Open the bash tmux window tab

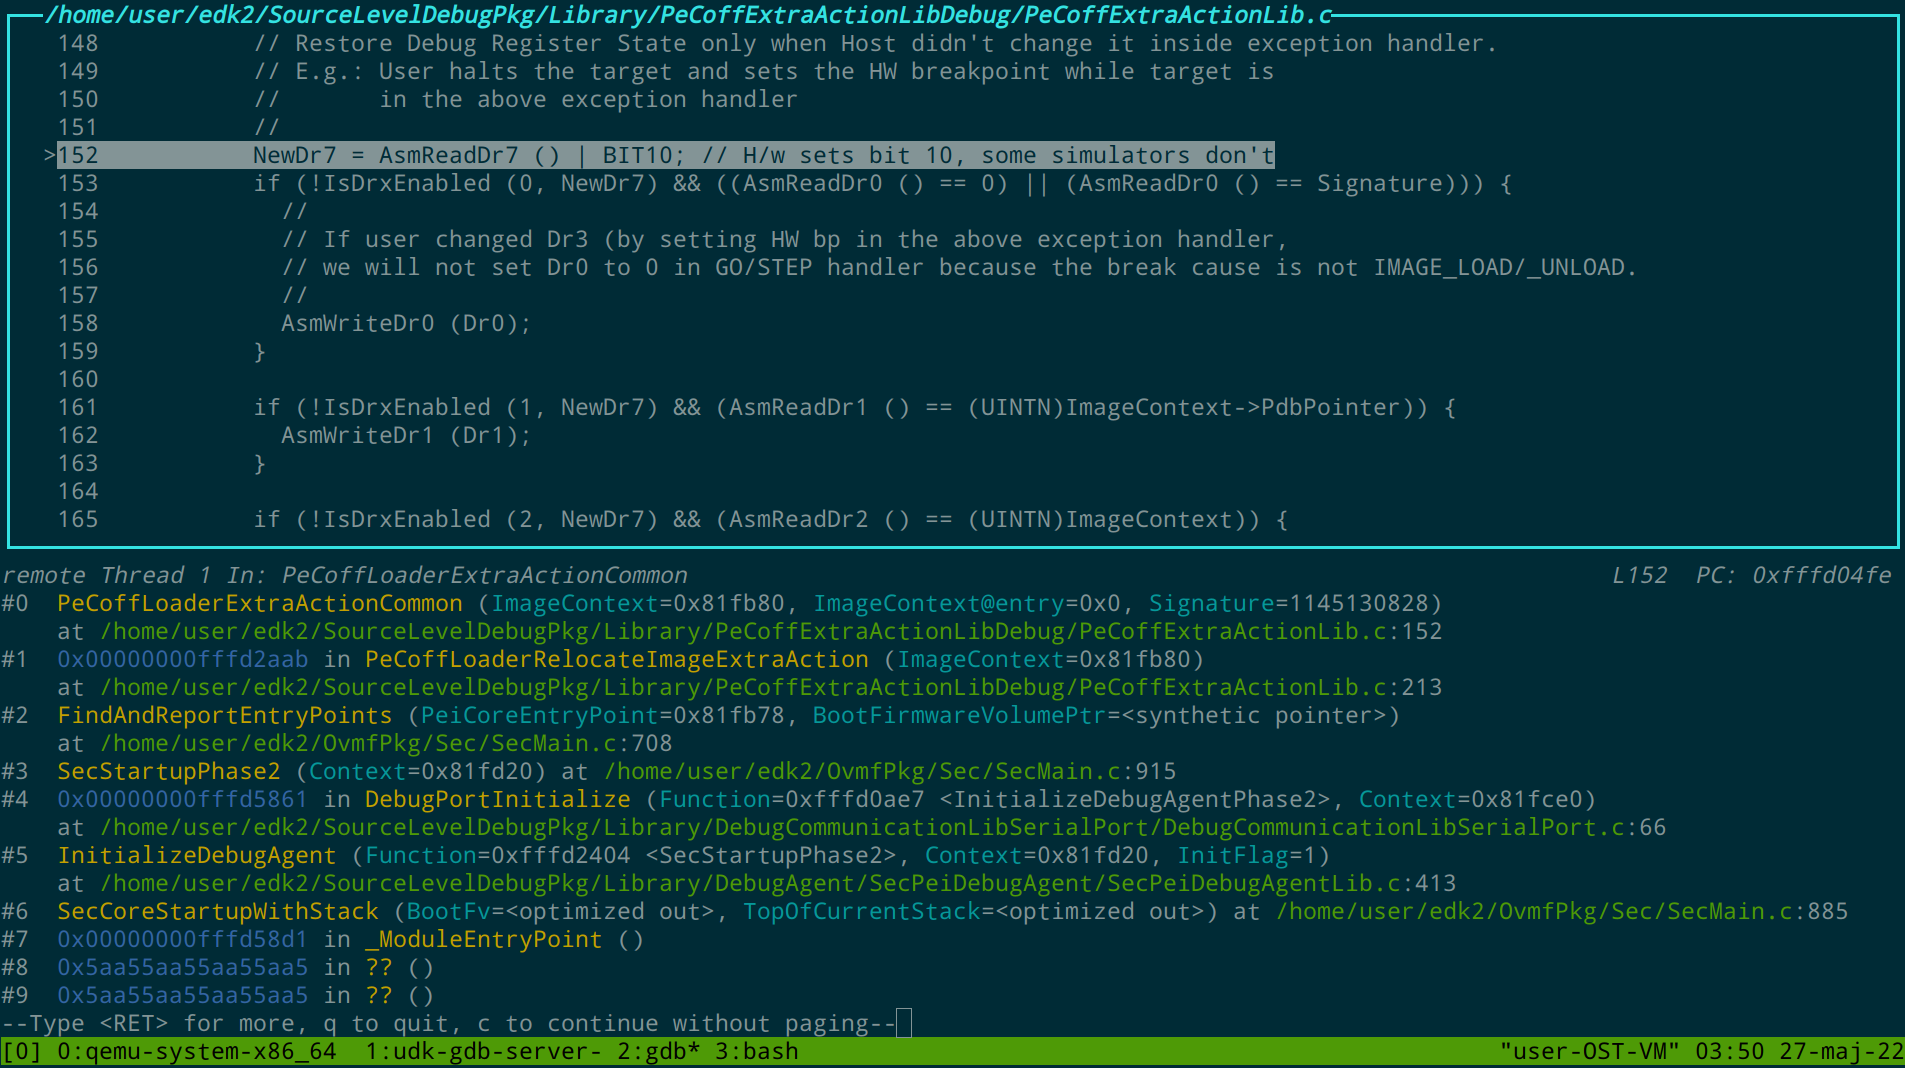[x=756, y=1052]
